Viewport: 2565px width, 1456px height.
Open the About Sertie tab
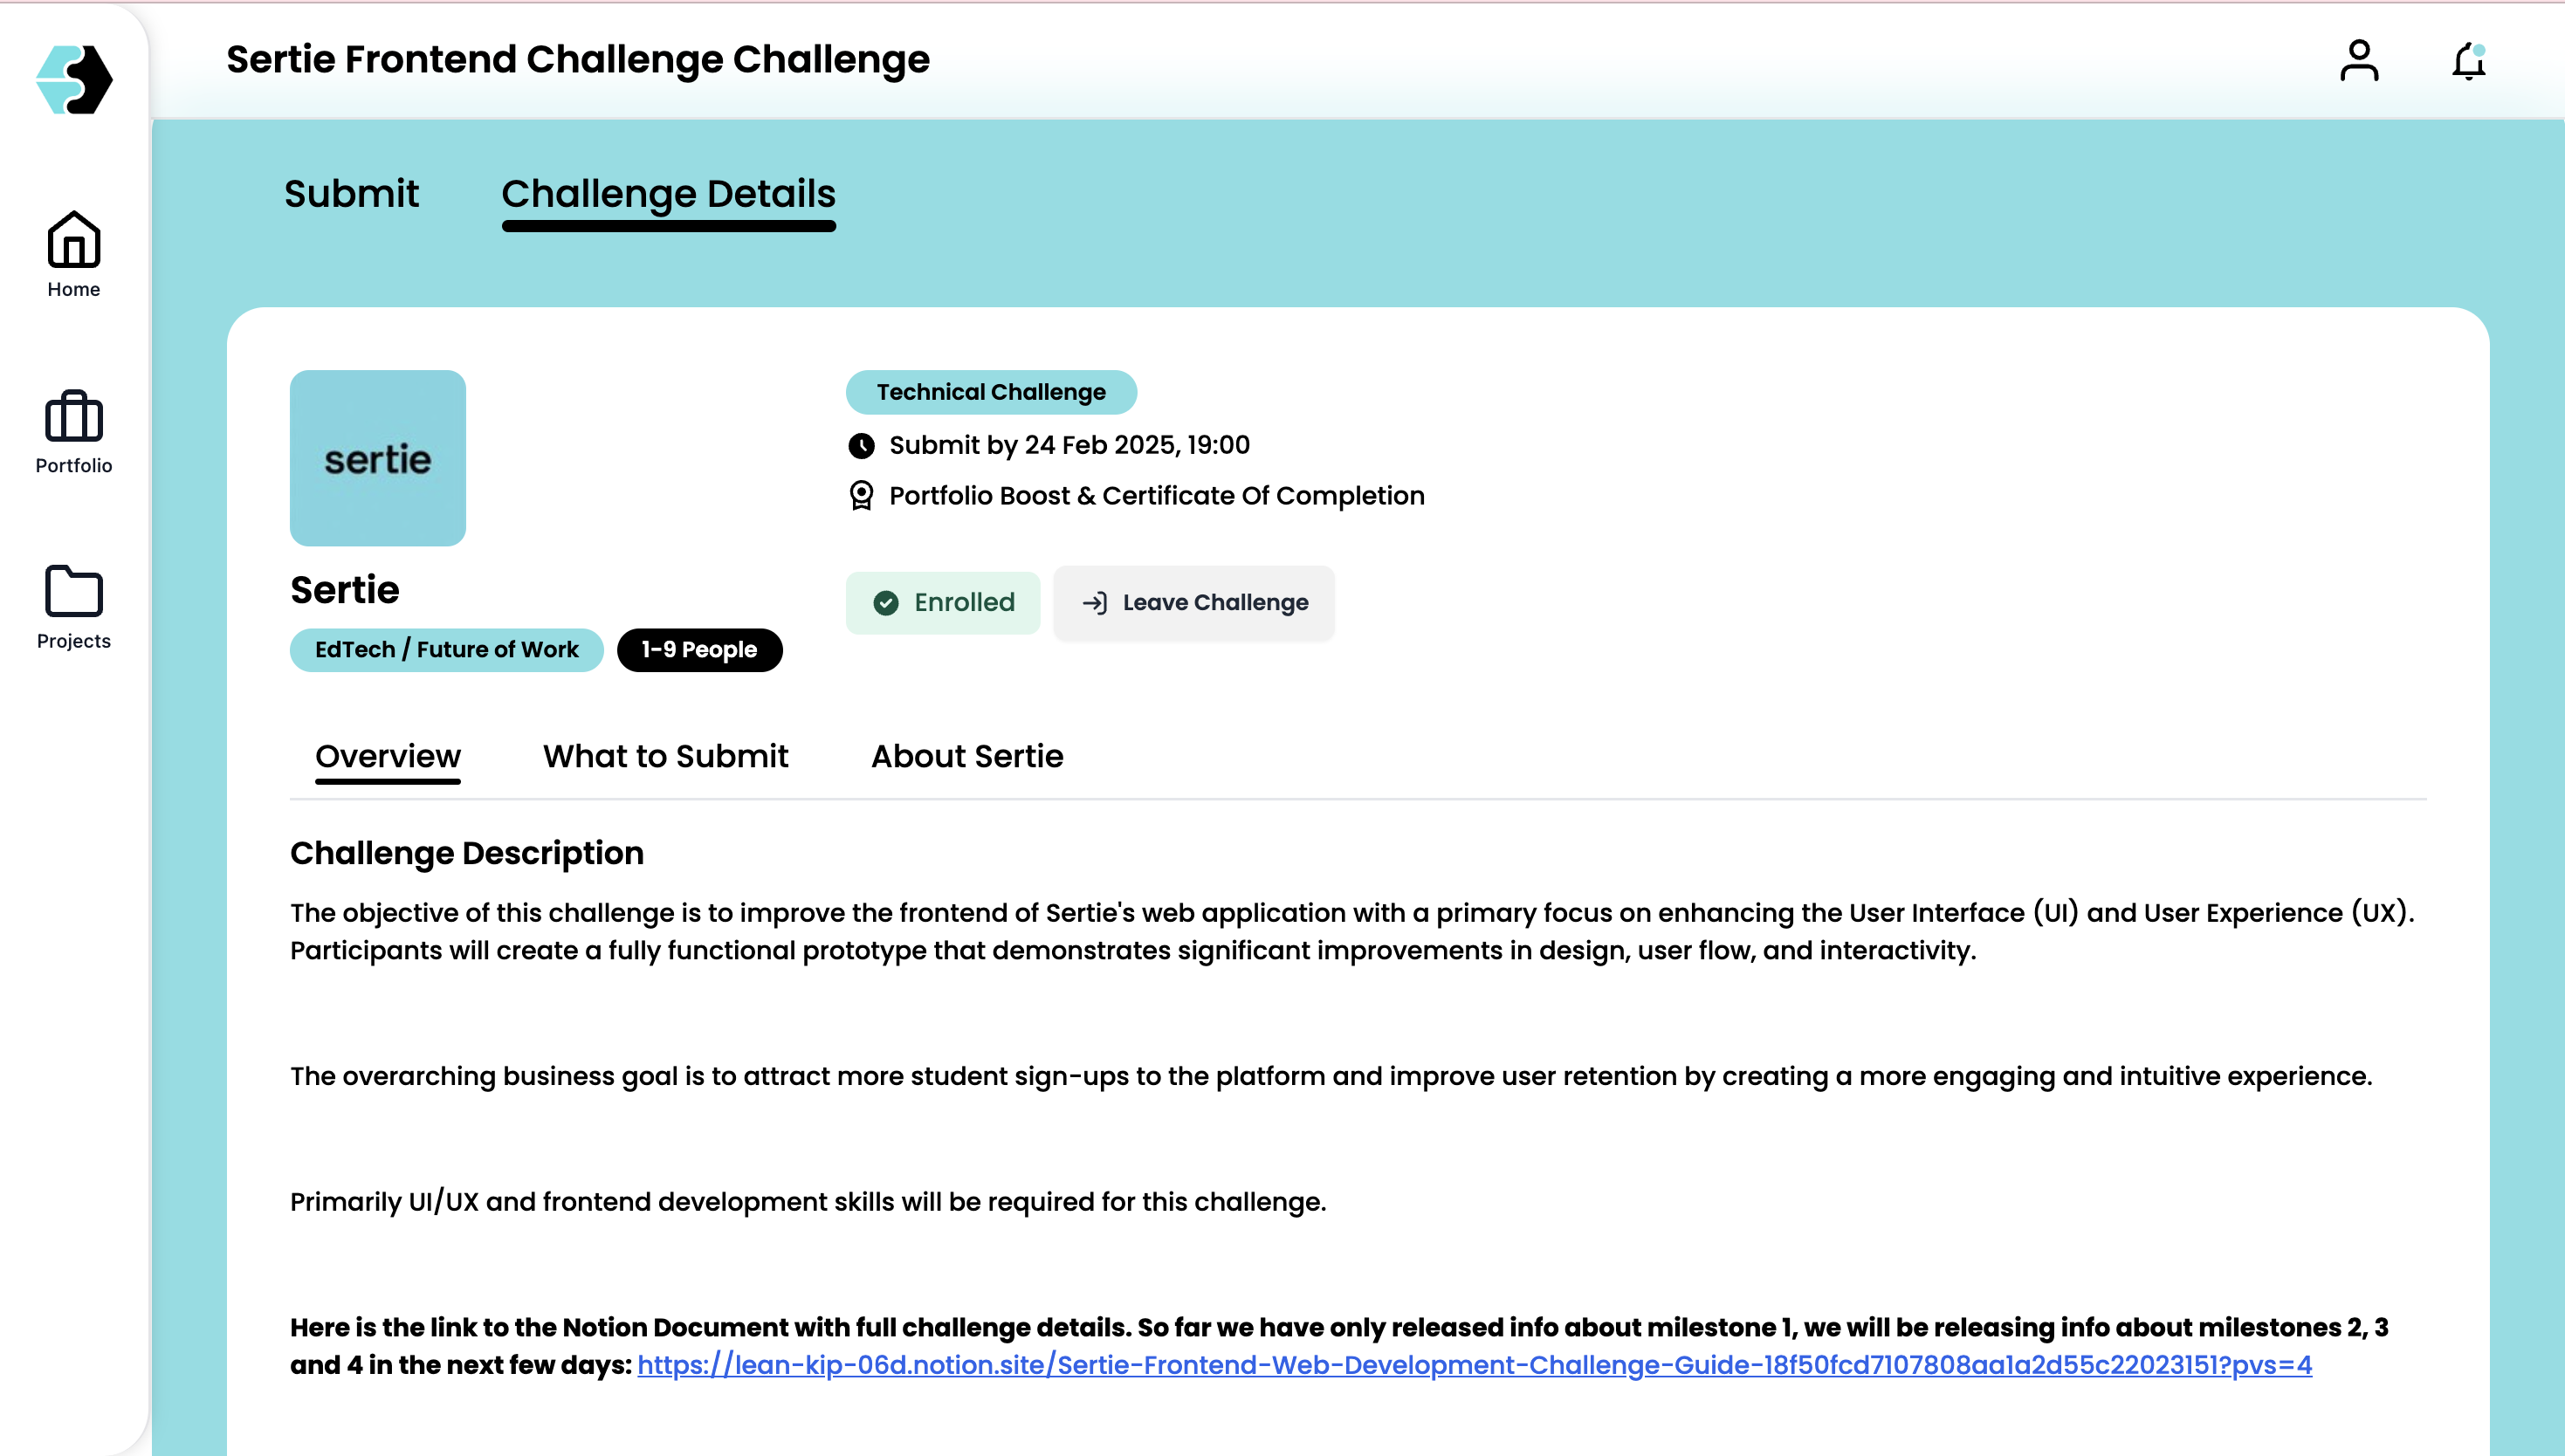pos(967,757)
